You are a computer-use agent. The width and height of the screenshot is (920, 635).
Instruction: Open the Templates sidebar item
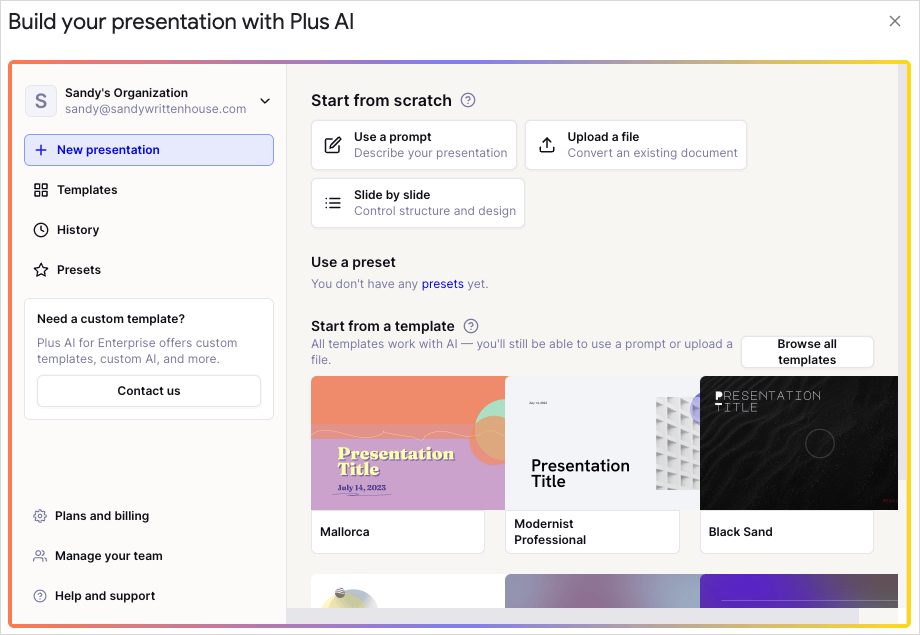click(149, 190)
